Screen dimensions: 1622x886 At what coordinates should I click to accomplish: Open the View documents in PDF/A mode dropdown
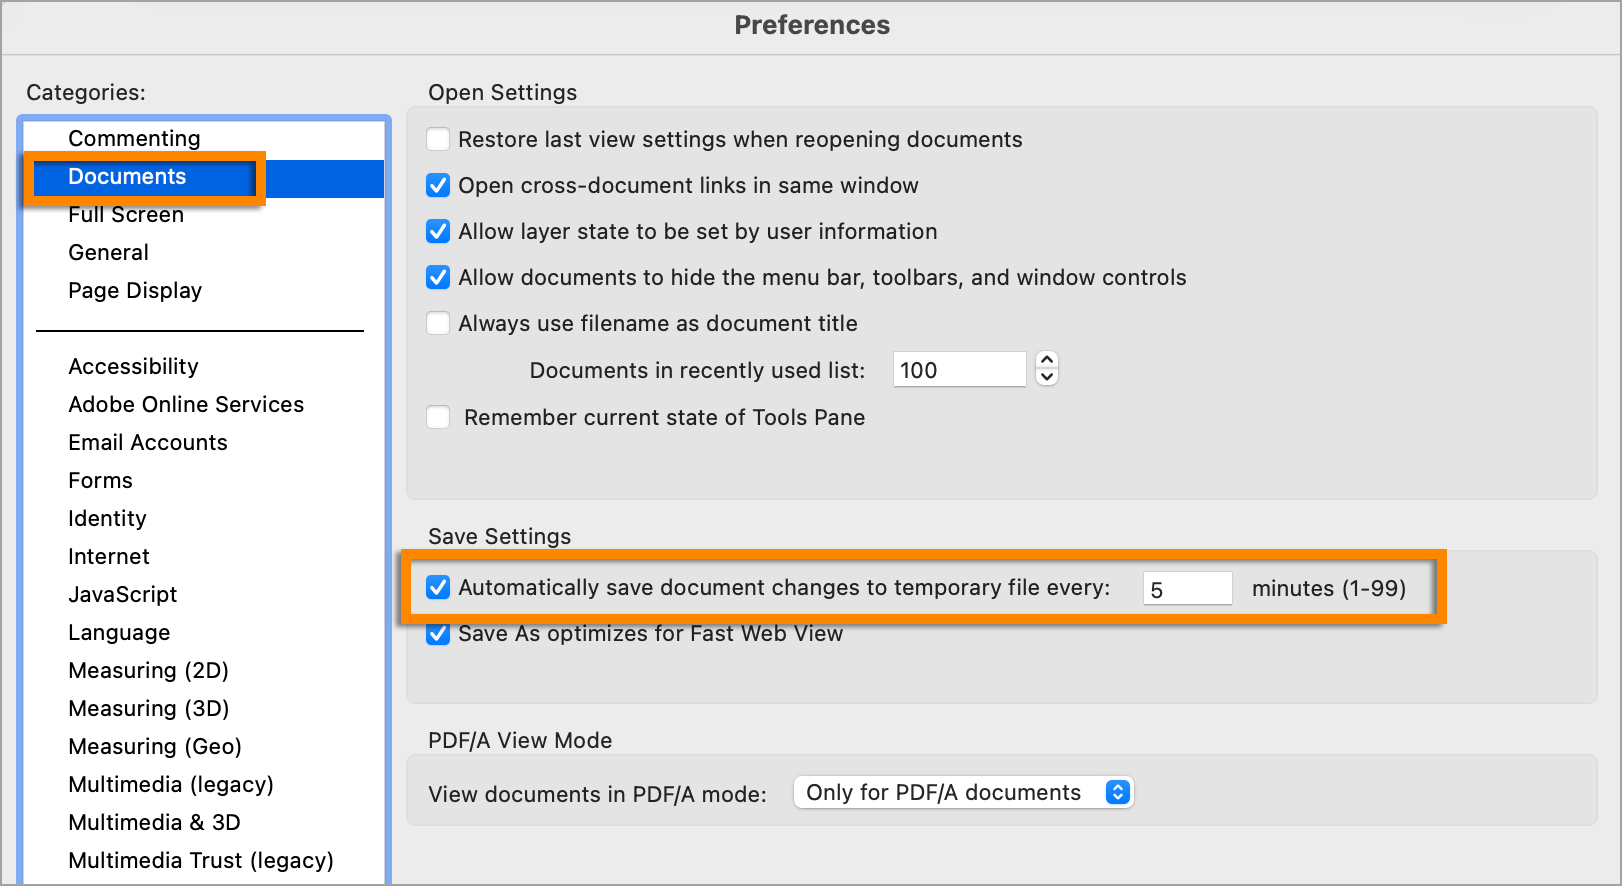tap(962, 793)
